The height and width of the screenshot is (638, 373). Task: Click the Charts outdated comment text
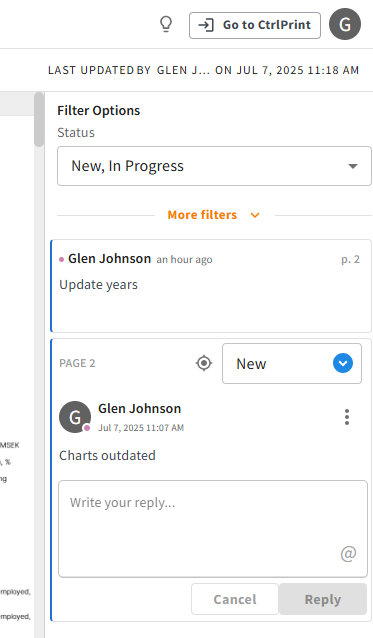click(x=107, y=455)
